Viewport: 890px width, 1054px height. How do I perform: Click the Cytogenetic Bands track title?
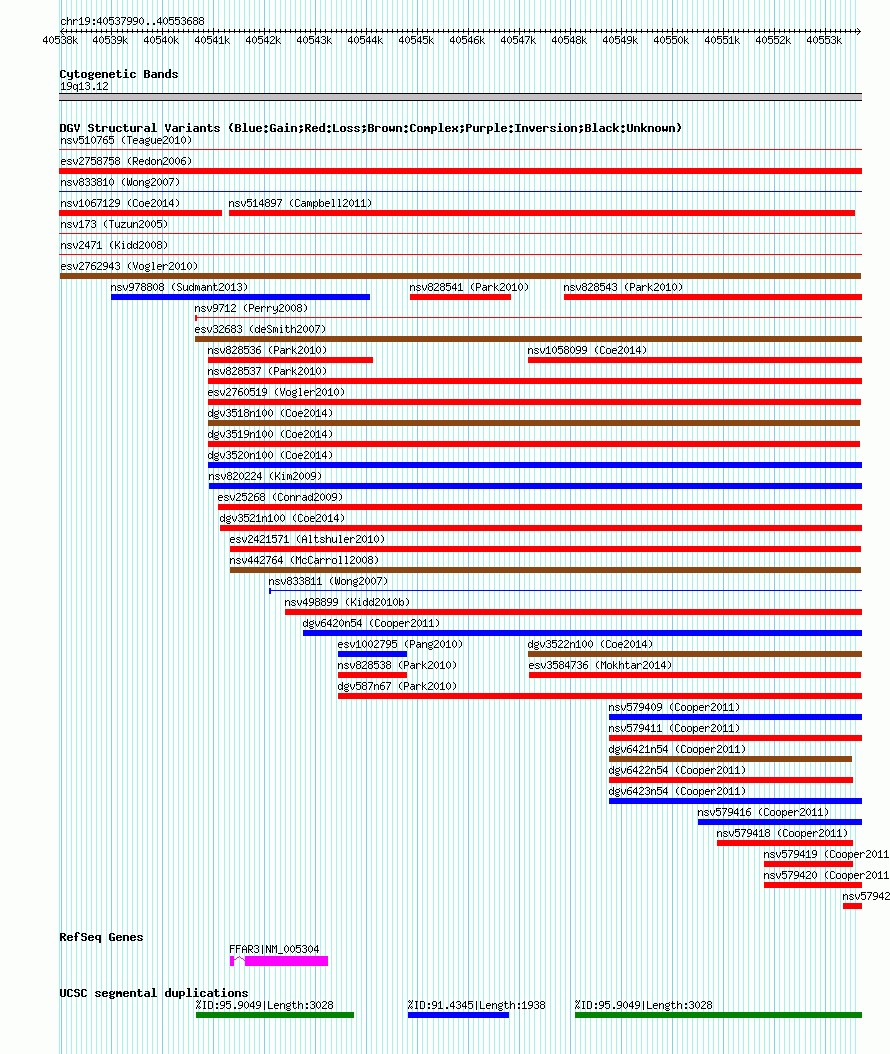pyautogui.click(x=119, y=74)
